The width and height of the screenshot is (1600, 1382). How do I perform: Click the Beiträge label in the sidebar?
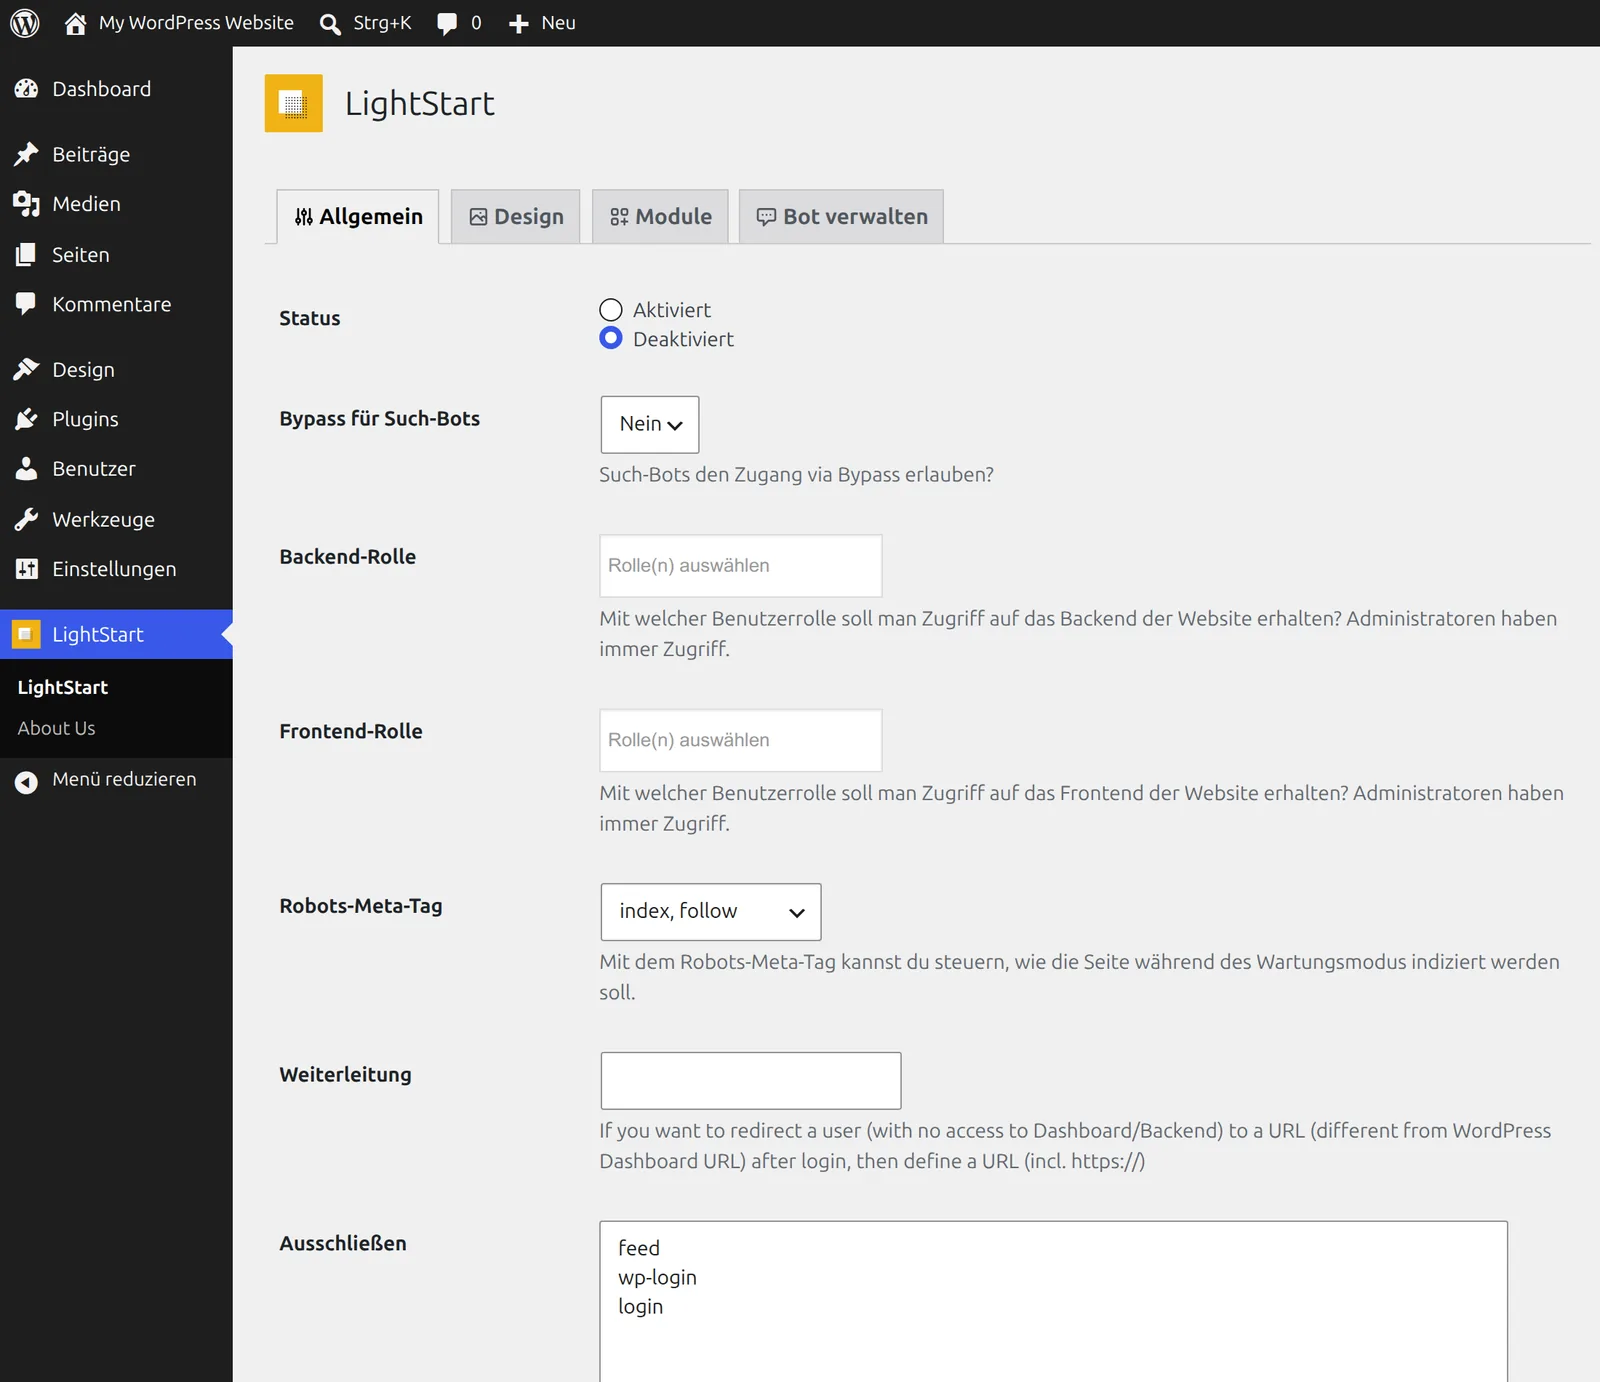[x=91, y=155]
